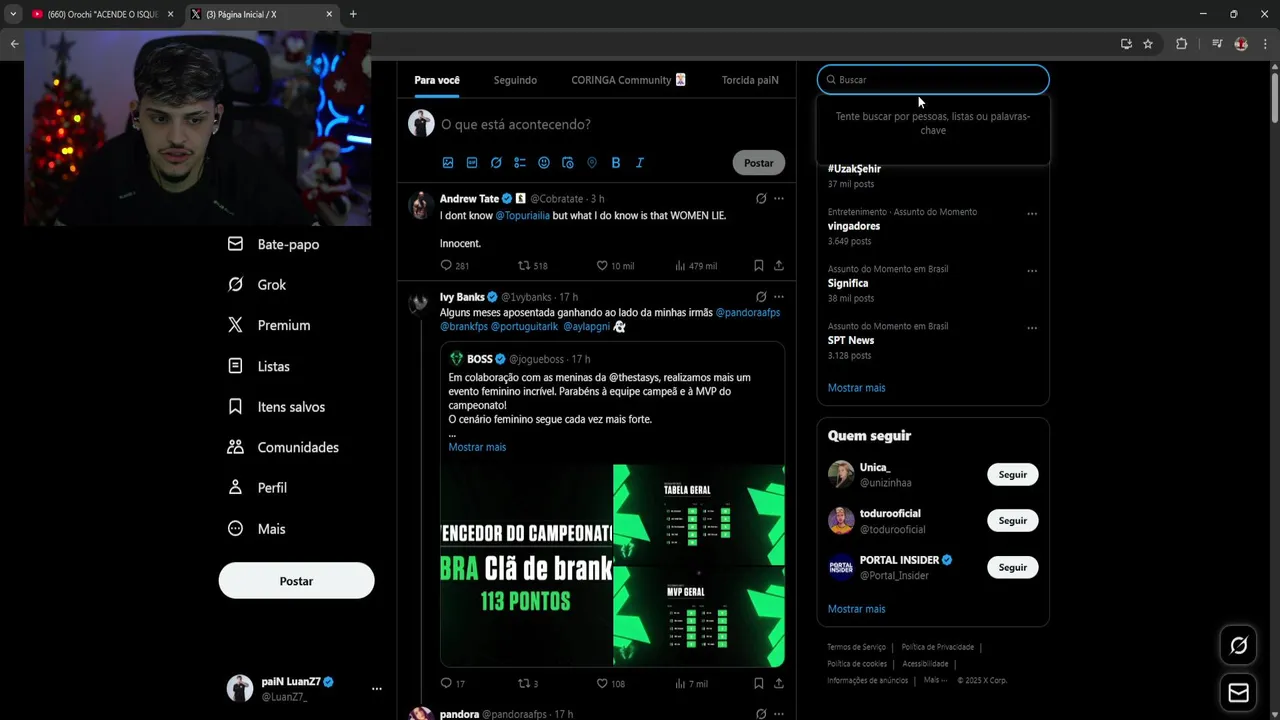Open options for Significa trend
Viewport: 1280px width, 720px height.
point(1032,271)
